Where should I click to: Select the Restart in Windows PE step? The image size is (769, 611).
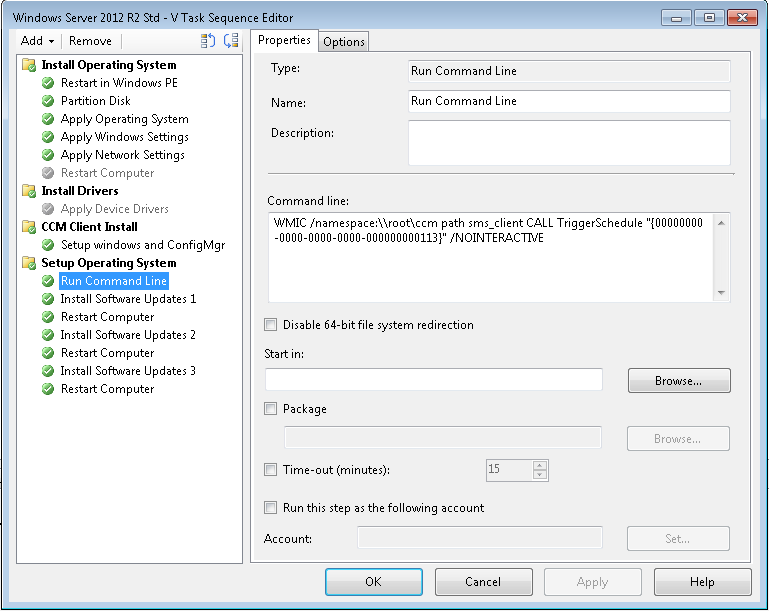click(119, 83)
